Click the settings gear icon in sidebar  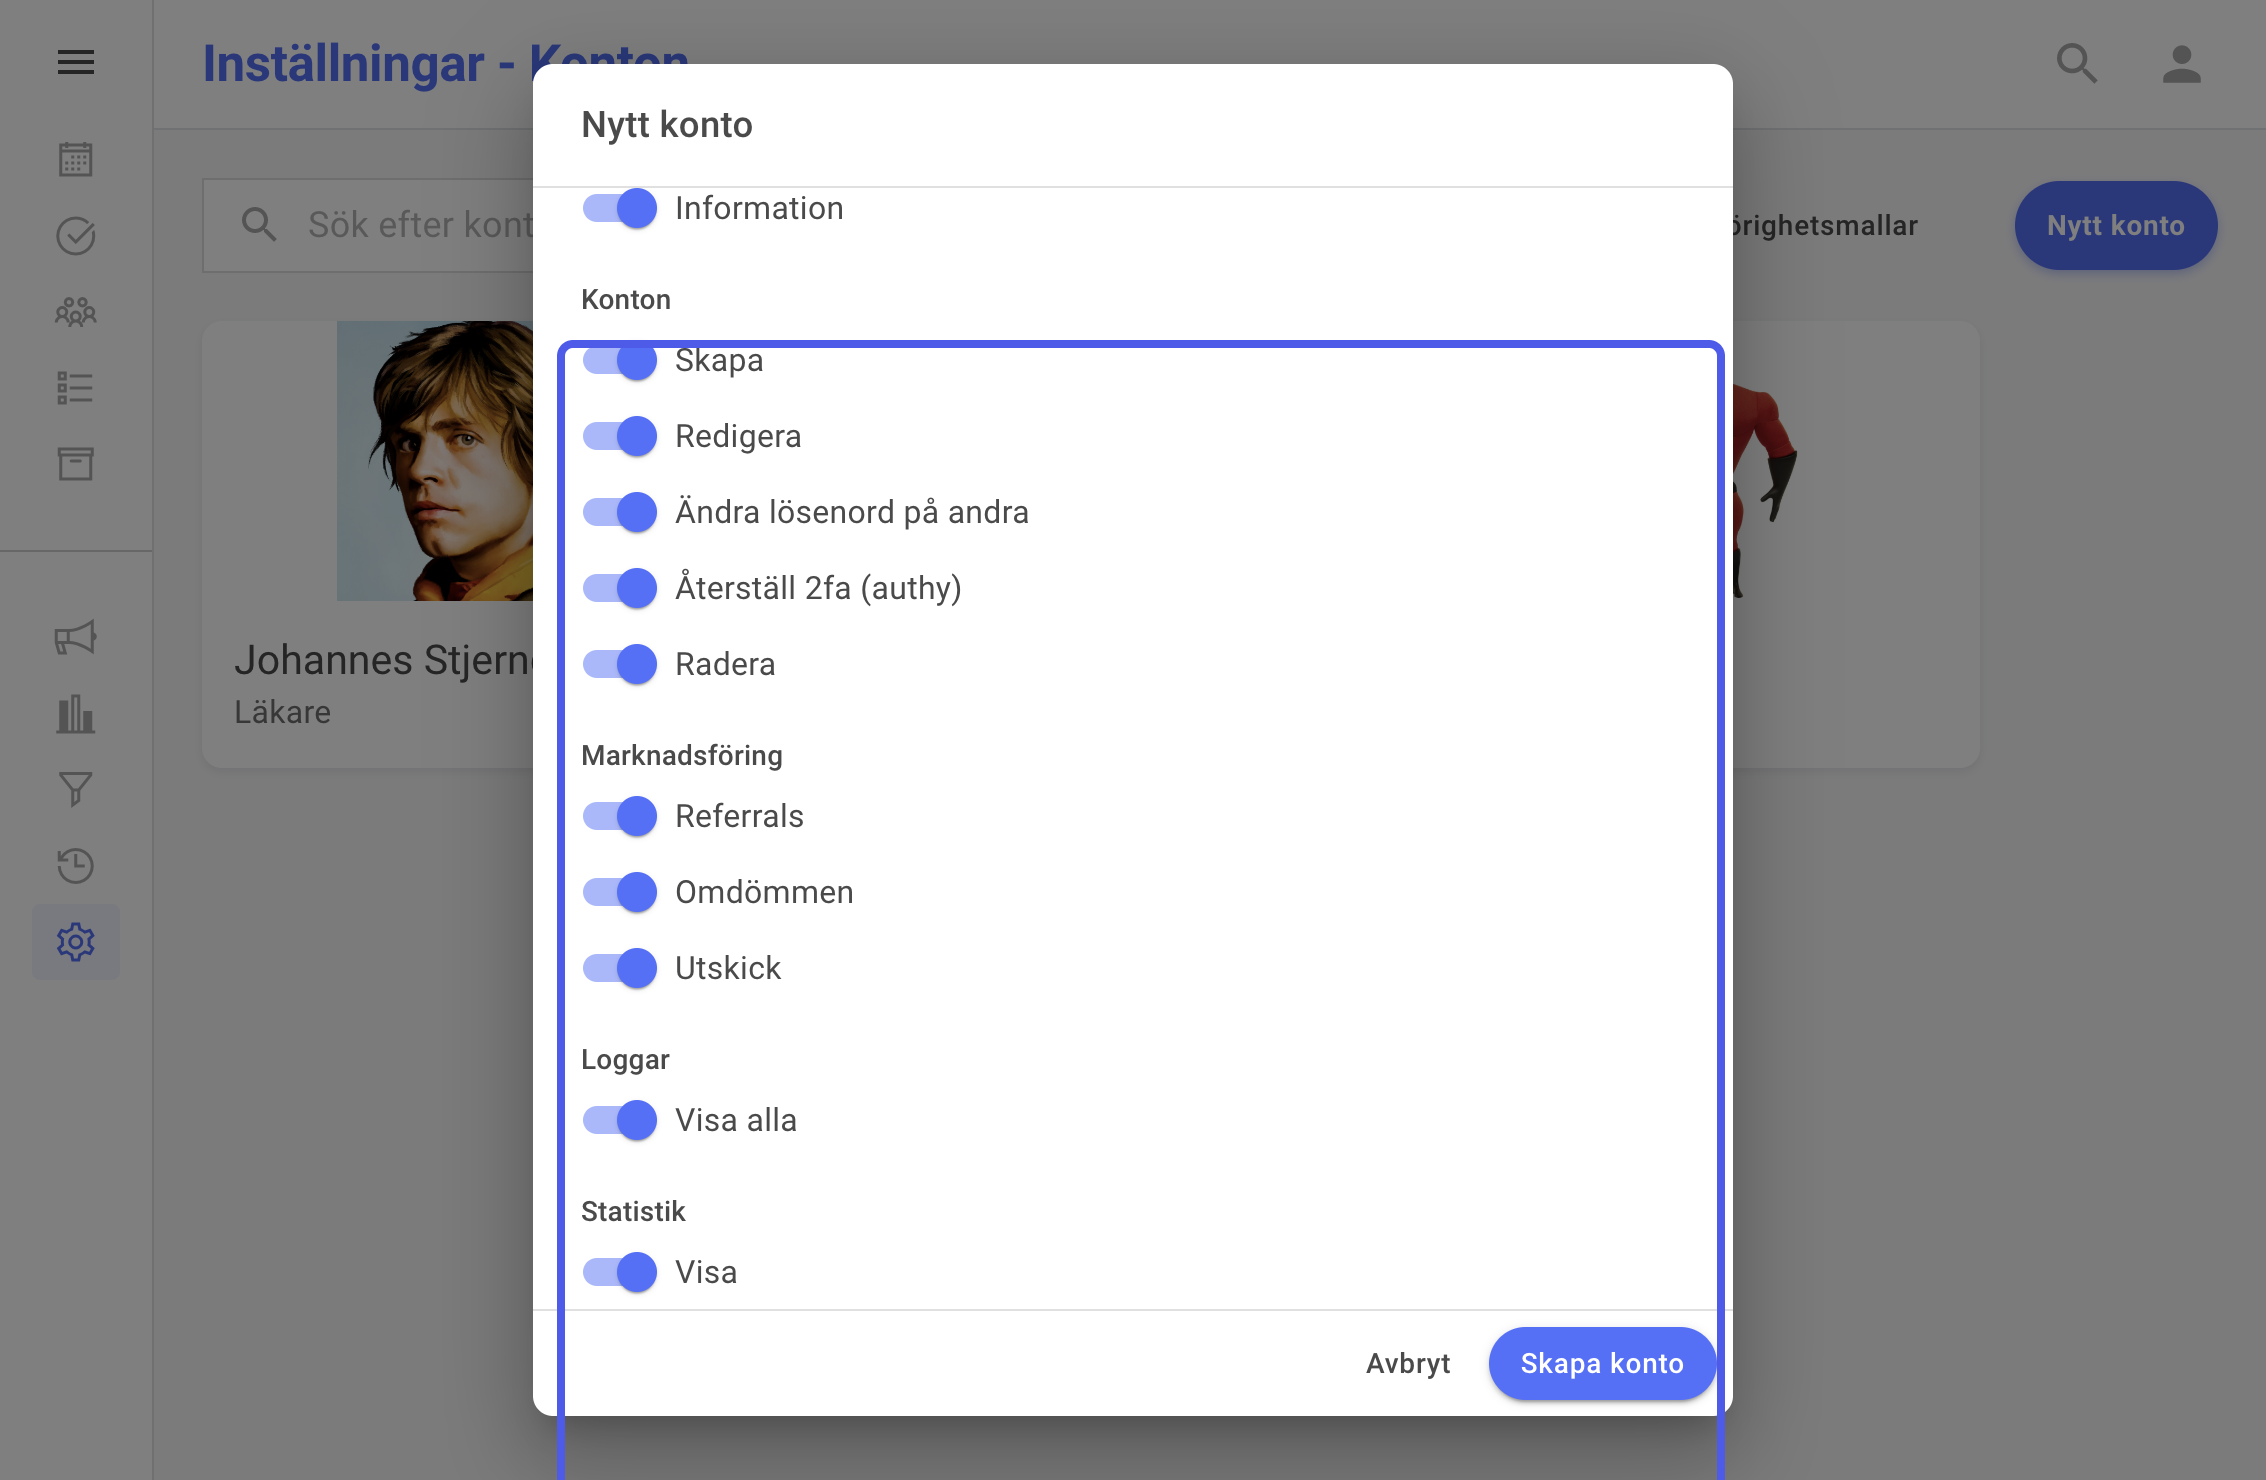click(x=76, y=942)
